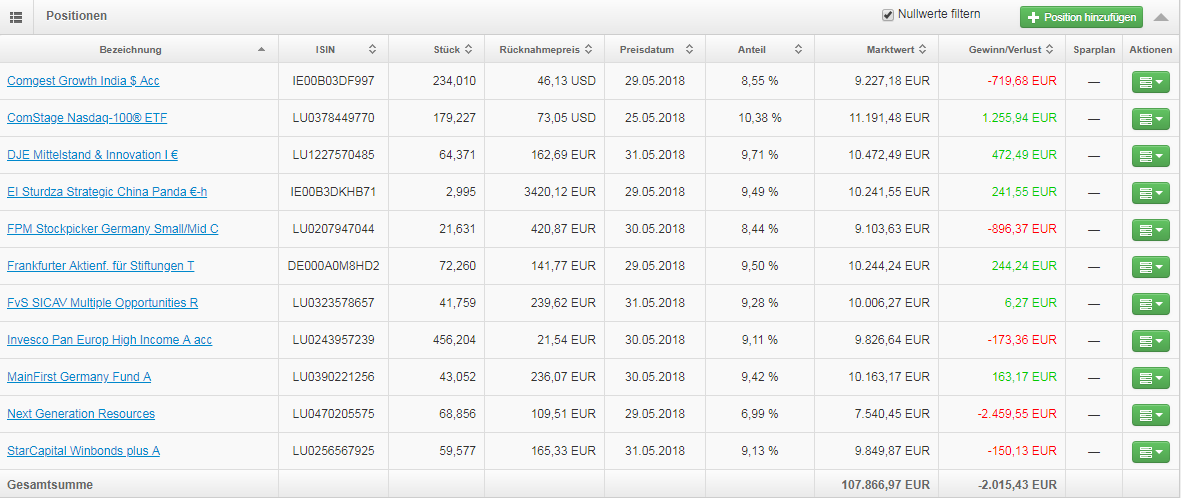Viewport: 1181px width, 498px height.
Task: Open actions dropdown for DJE Mittelstand & Innovation
Action: (x=1150, y=156)
